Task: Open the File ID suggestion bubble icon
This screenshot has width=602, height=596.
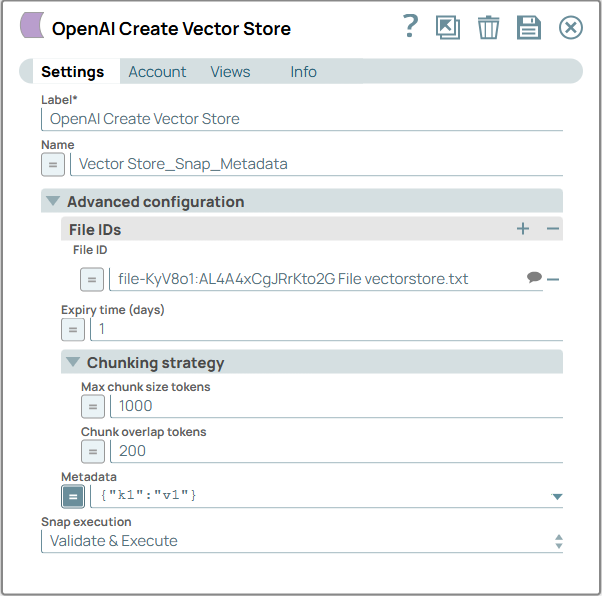Action: click(x=534, y=277)
